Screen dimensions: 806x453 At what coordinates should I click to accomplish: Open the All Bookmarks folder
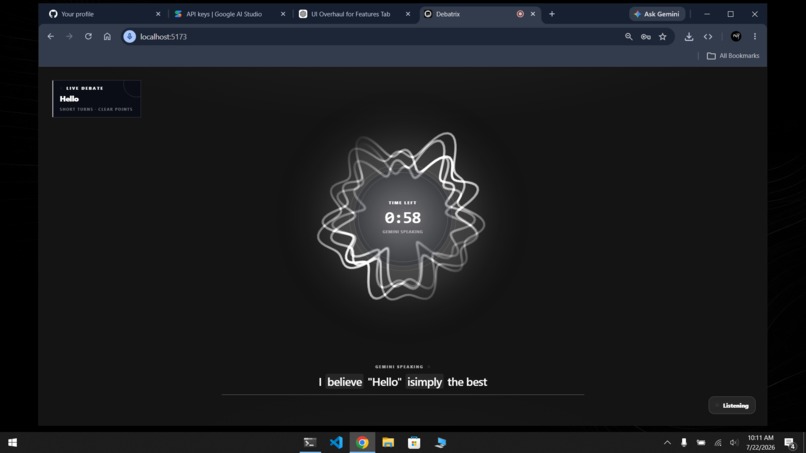[x=732, y=56]
